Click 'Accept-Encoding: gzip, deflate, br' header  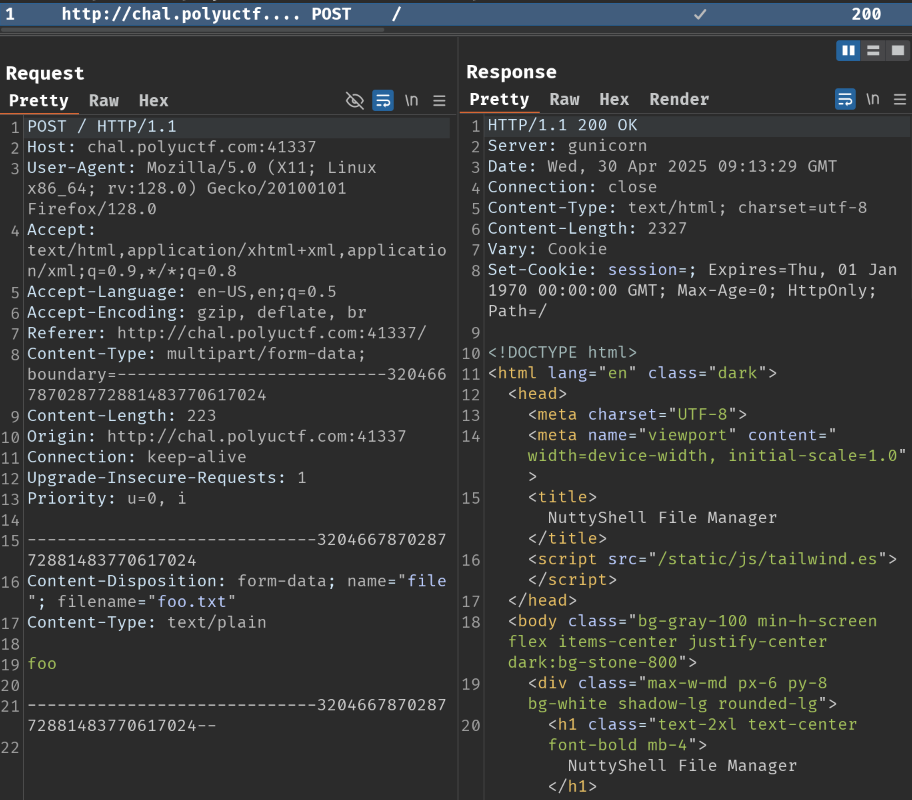point(197,312)
